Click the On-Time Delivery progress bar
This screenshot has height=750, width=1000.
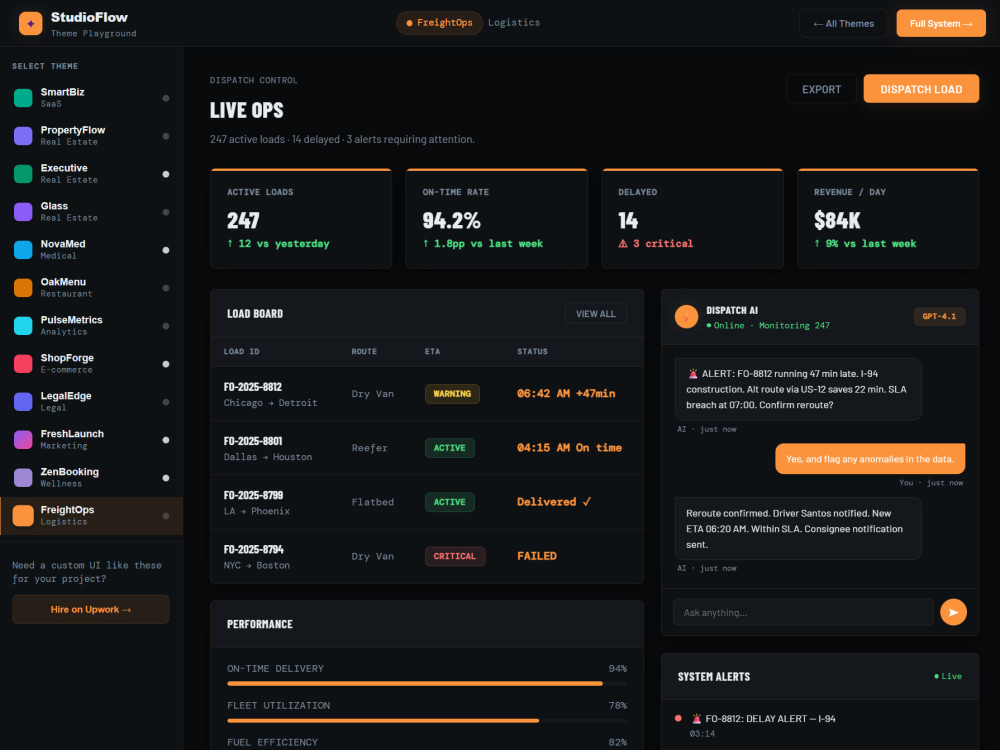point(427,684)
